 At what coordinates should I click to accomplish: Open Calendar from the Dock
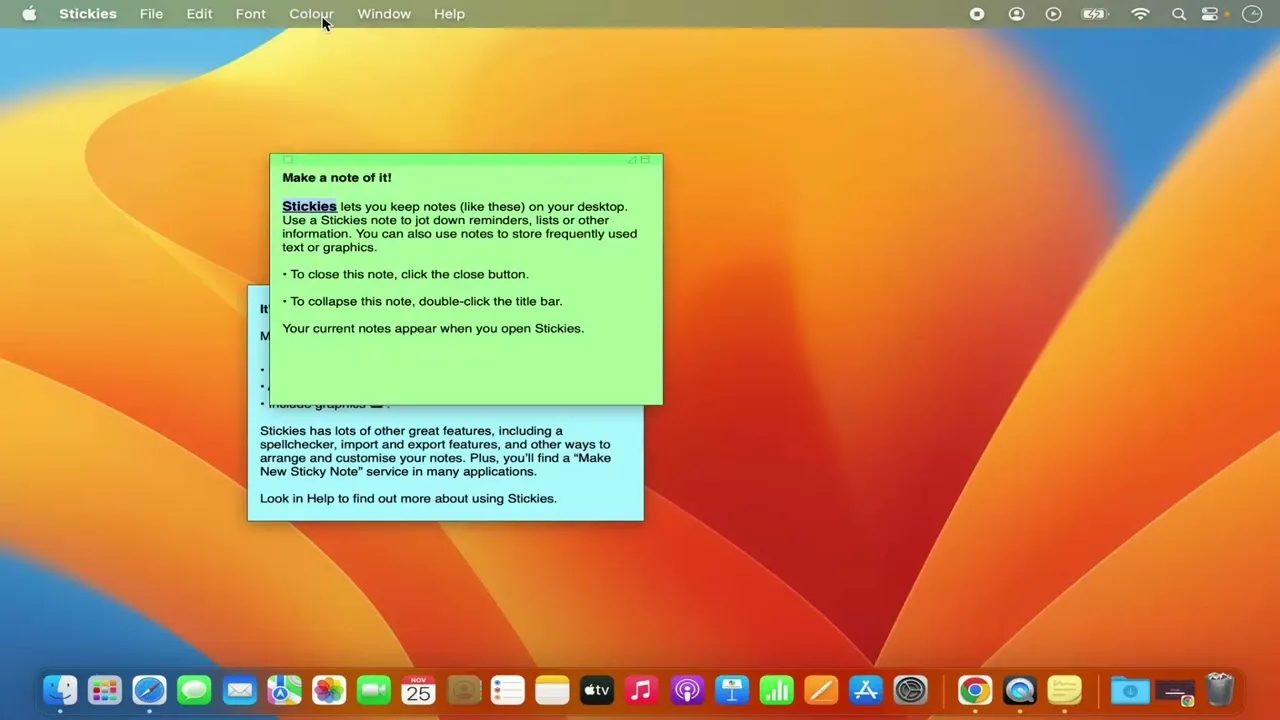tap(418, 690)
